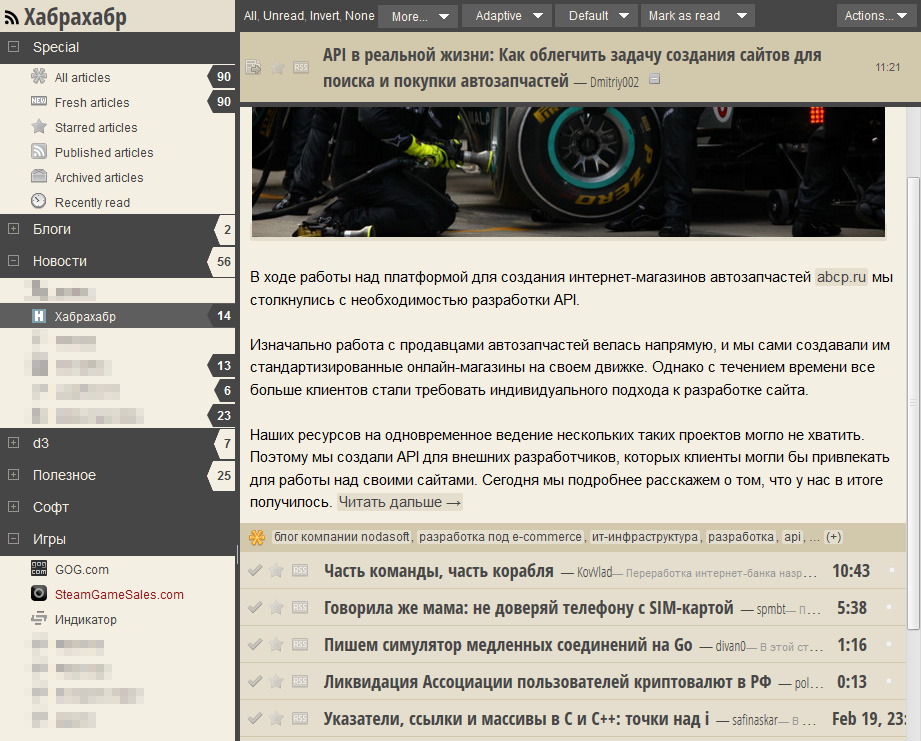Collapse the Special category

tap(14, 46)
